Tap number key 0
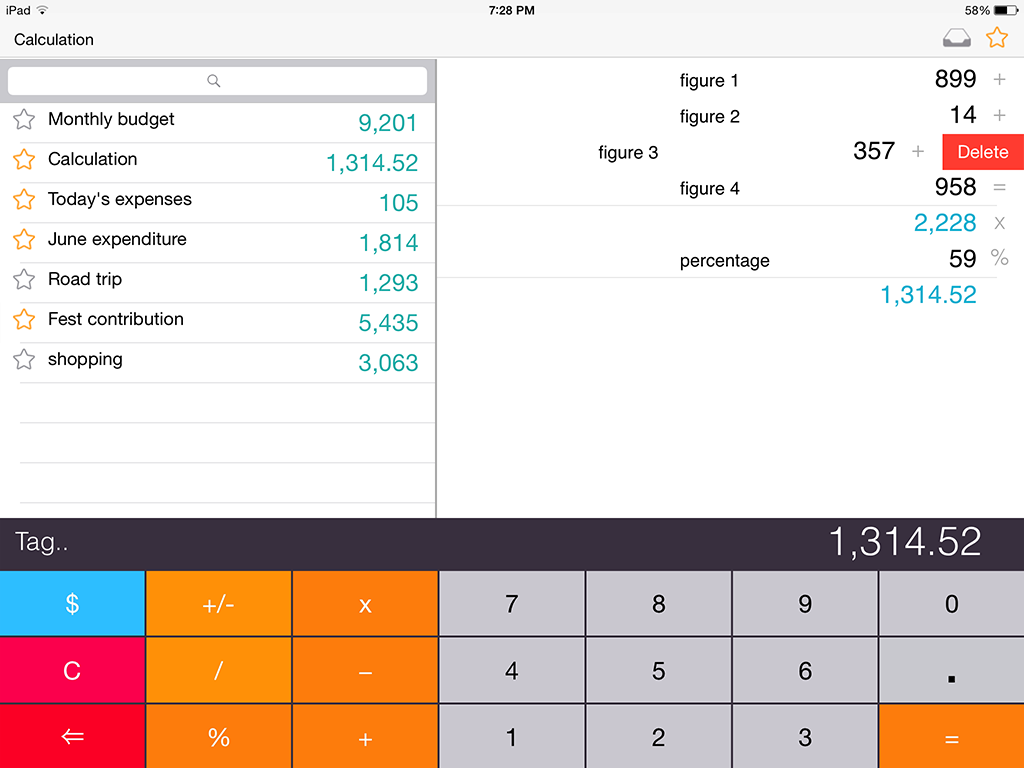1024x768 pixels. pos(952,603)
